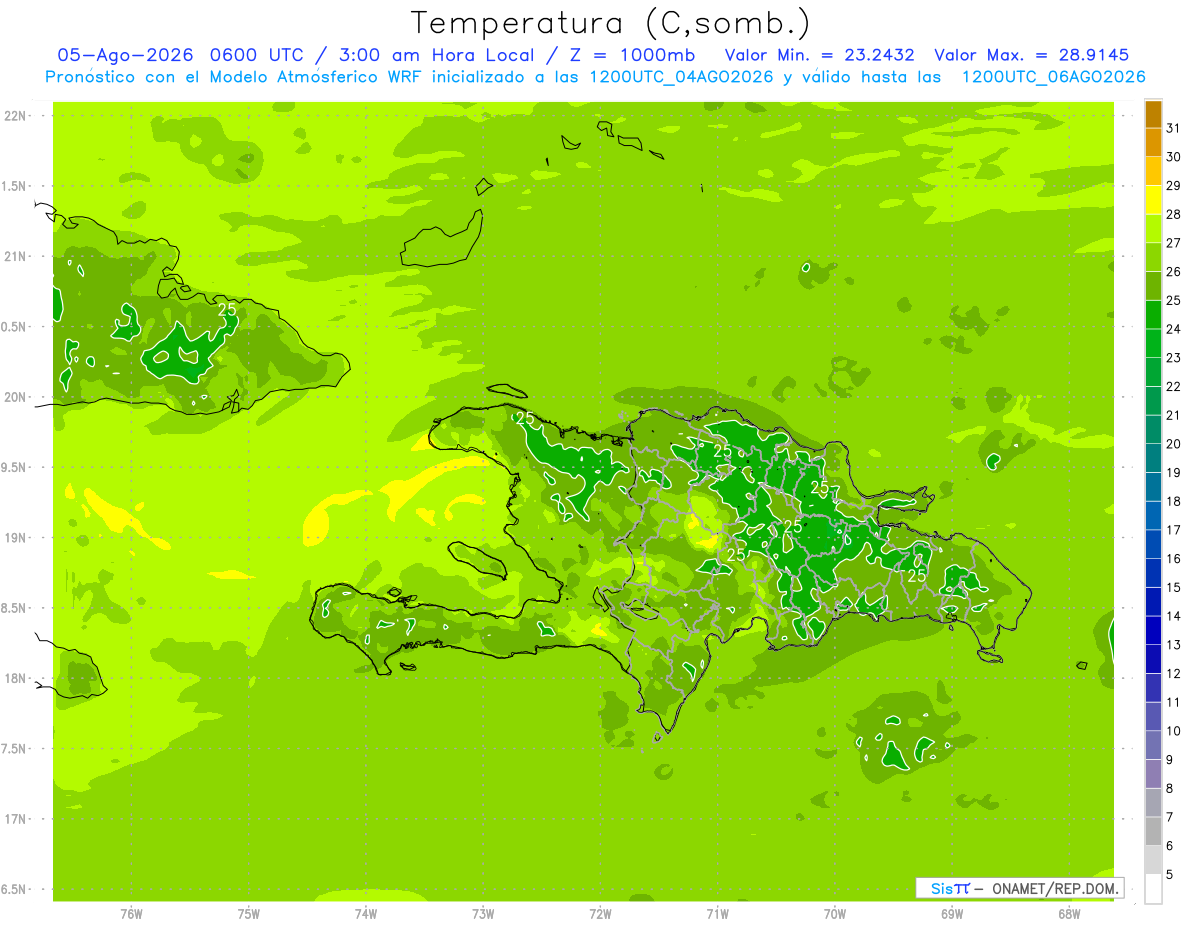The height and width of the screenshot is (927, 1200).
Task: Click the '17N' latitude axis label
Action: (16, 819)
